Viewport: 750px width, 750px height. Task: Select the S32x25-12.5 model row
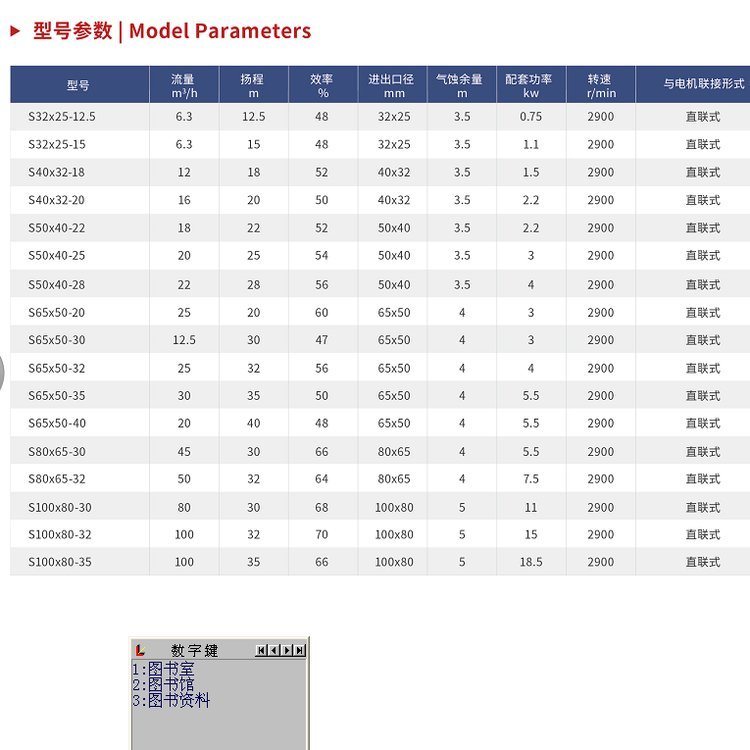[62, 117]
